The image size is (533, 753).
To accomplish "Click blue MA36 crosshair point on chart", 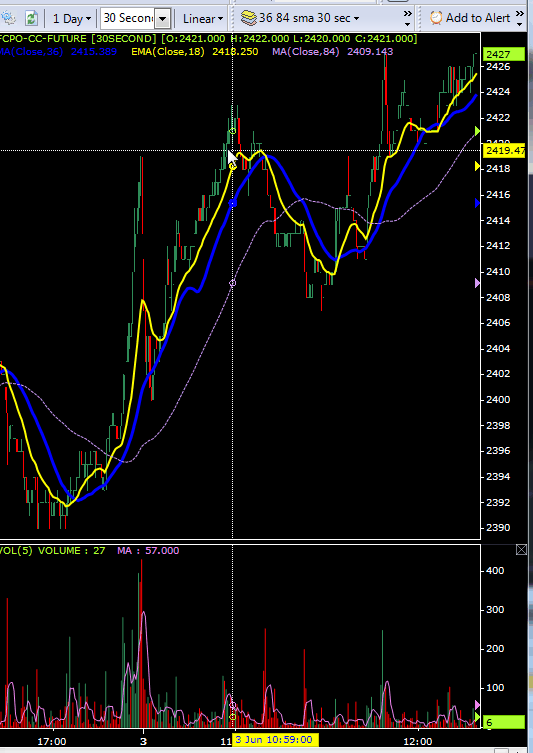I will 233,204.
